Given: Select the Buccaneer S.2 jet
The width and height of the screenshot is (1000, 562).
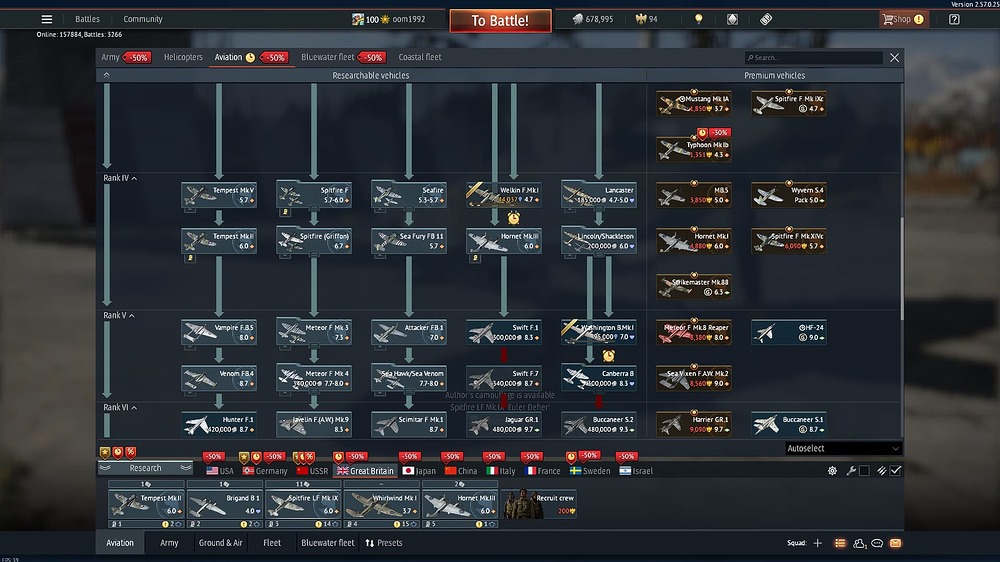Looking at the screenshot, I should (x=599, y=424).
